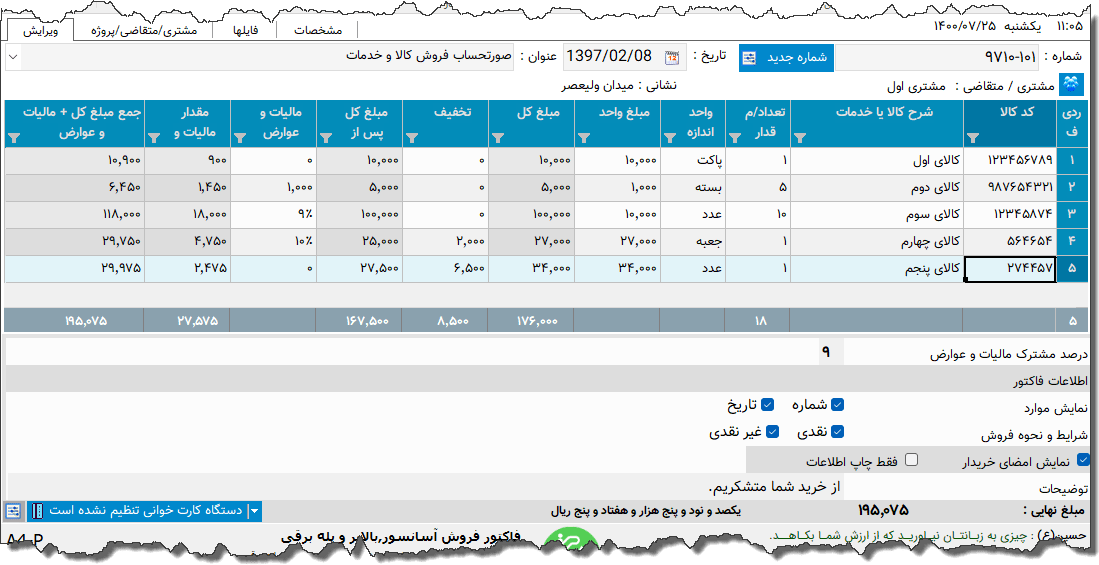This screenshot has height=565, width=1099.
Task: Switch to the فایلها tab
Action: [246, 30]
